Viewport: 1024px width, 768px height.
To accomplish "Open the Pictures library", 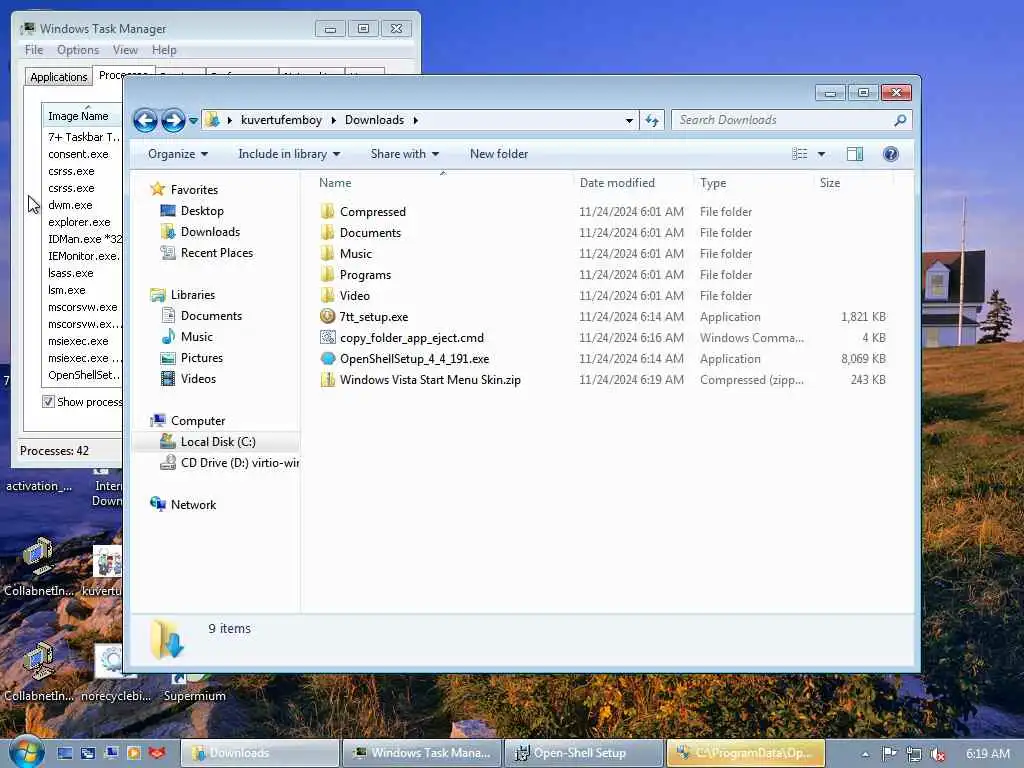I will [x=201, y=358].
